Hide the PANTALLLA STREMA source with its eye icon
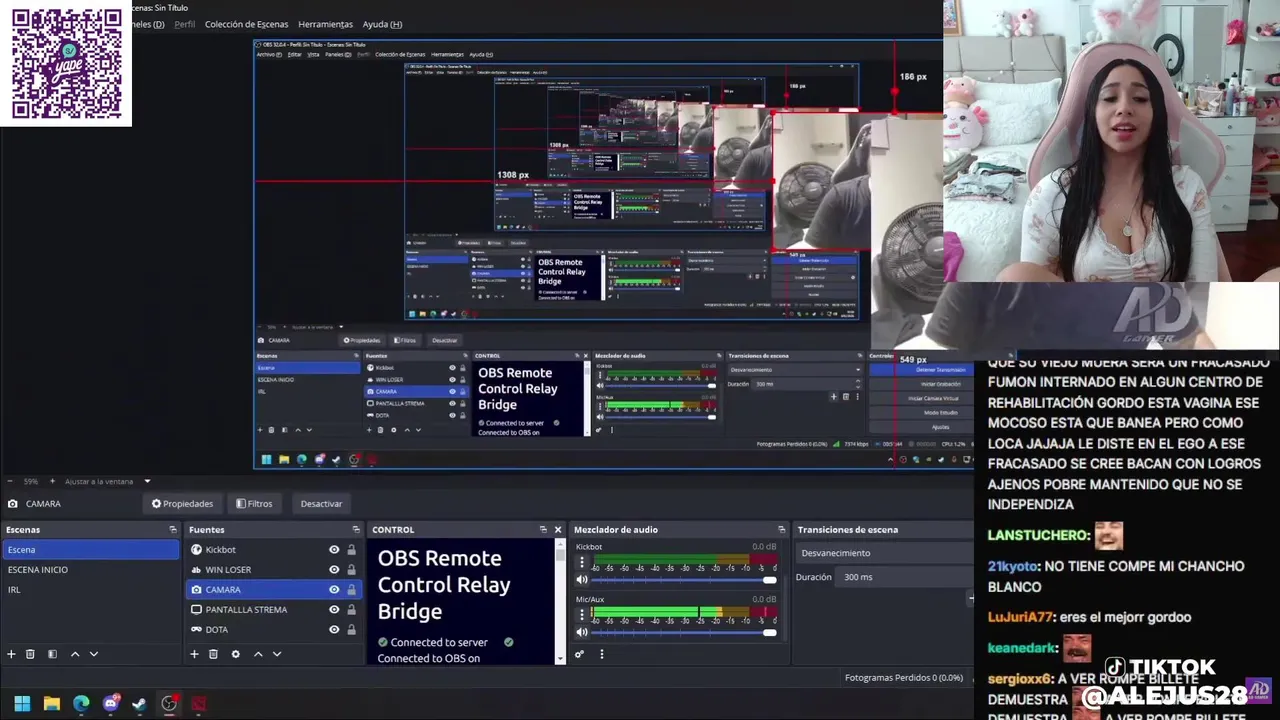Viewport: 1280px width, 720px height. click(334, 610)
